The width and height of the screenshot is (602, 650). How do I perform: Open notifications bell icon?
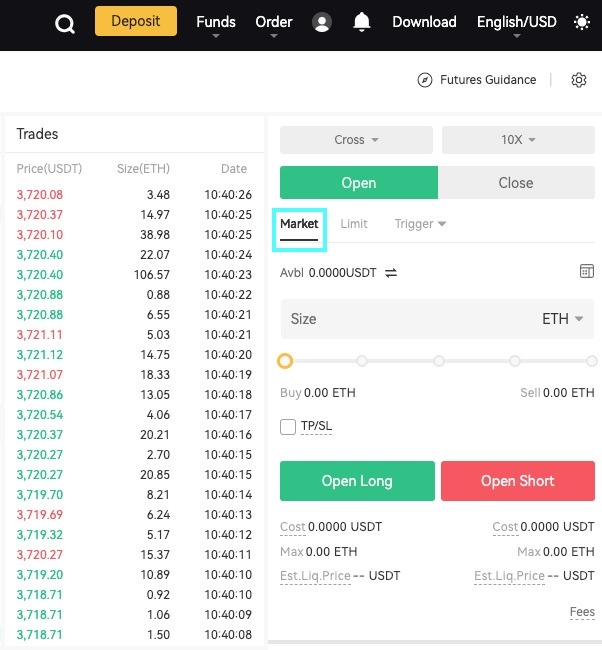362,22
